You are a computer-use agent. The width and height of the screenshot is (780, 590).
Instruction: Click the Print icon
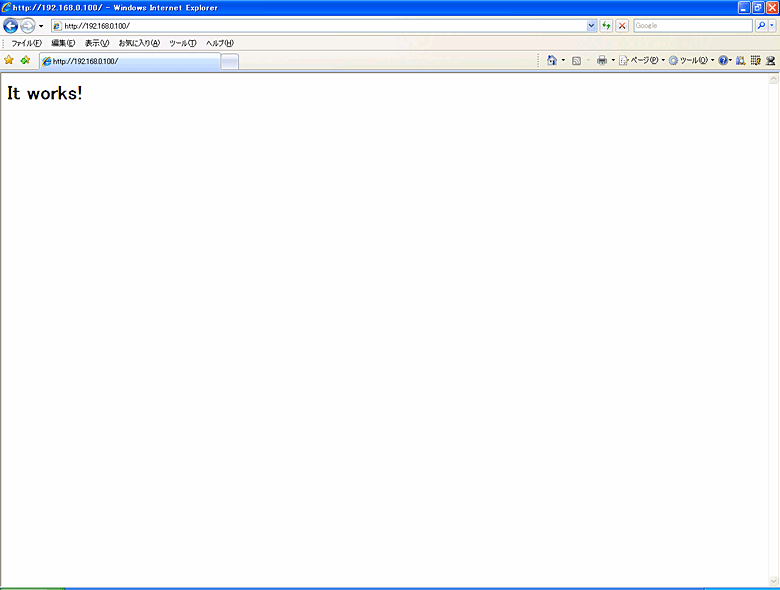point(602,61)
